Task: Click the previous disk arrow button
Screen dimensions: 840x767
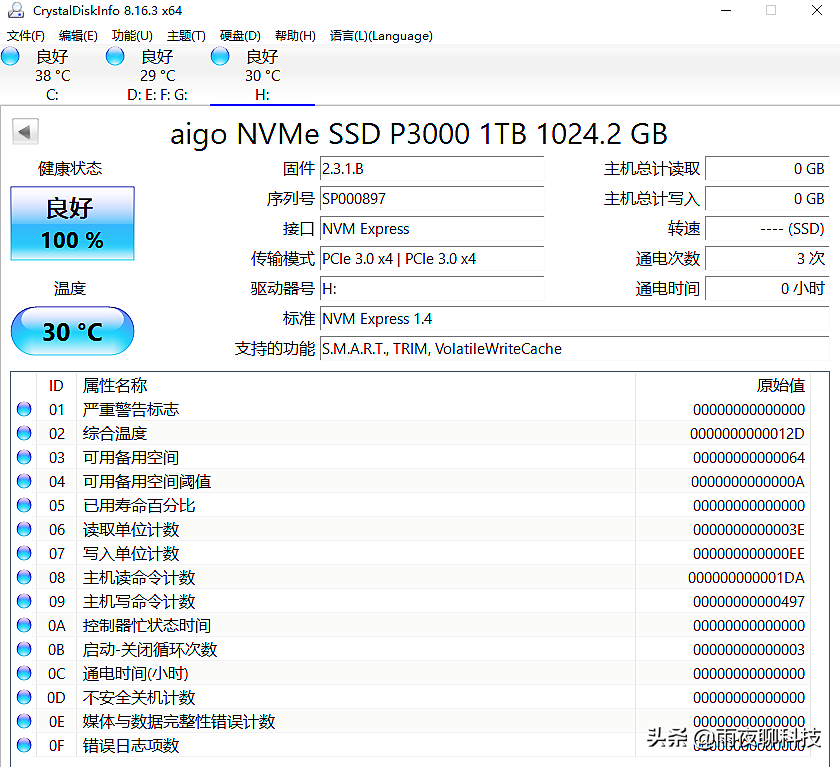Action: click(25, 132)
